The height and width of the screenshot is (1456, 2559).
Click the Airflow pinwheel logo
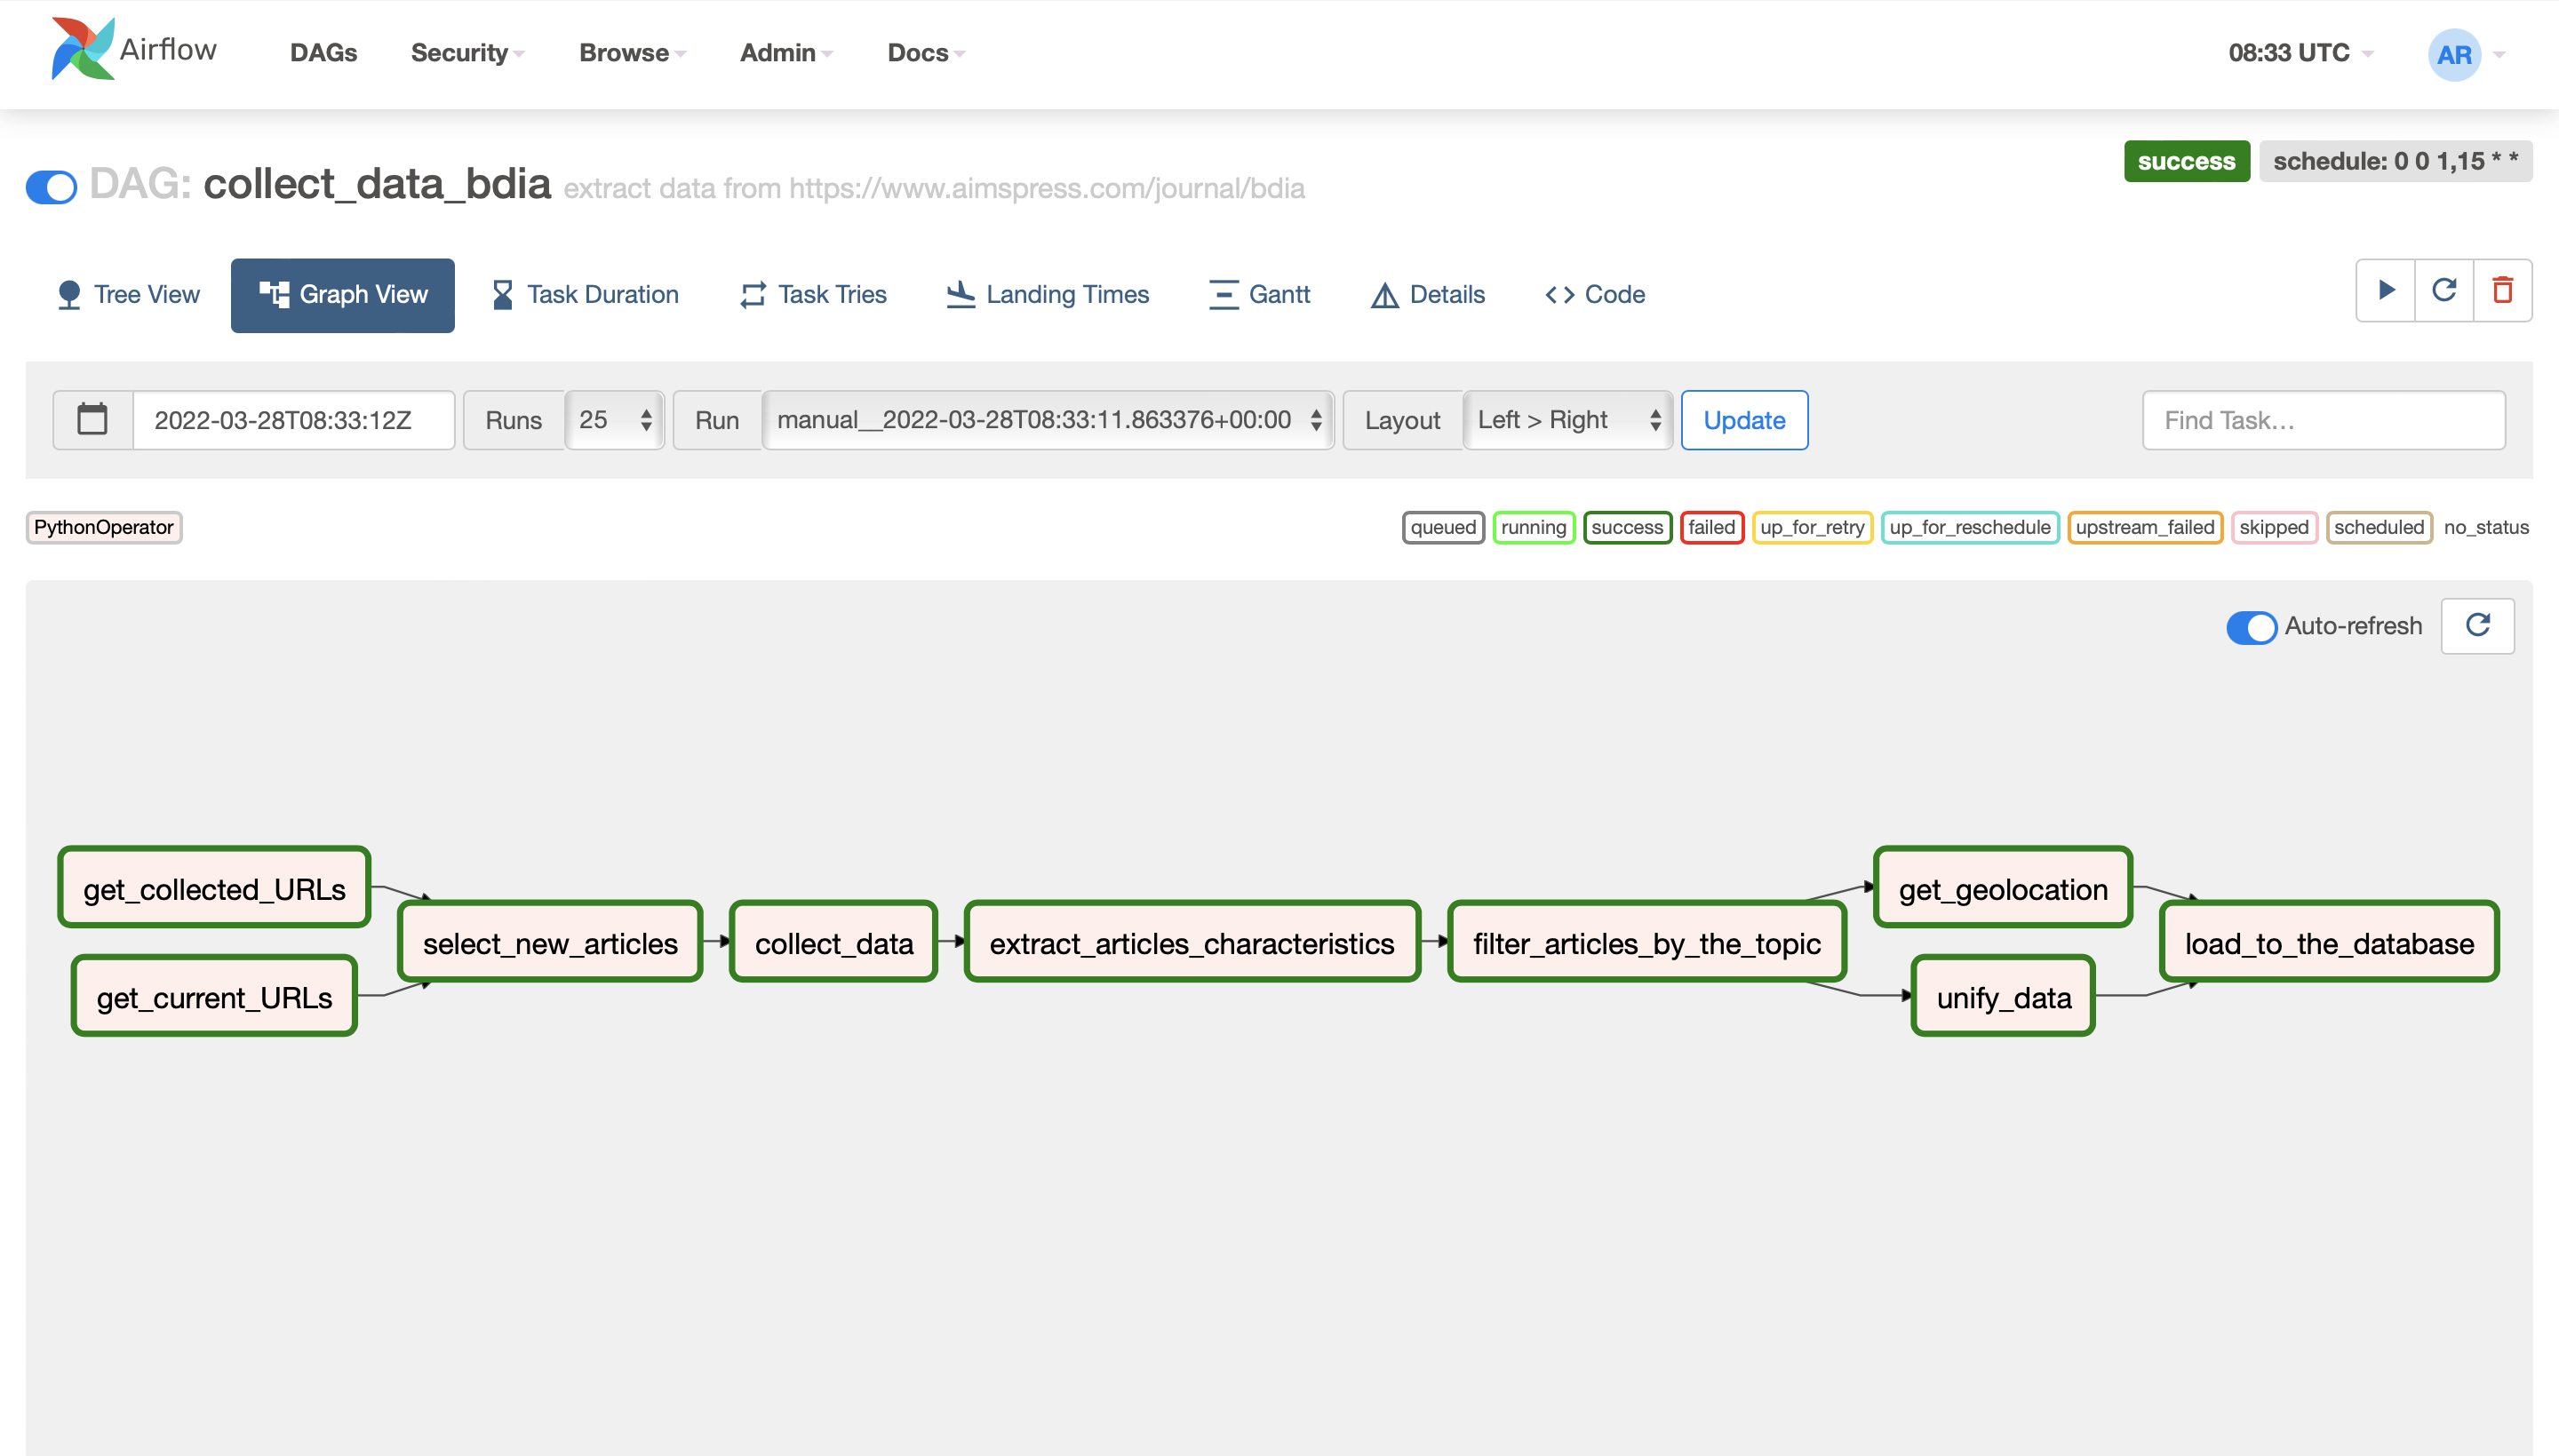tap(83, 49)
